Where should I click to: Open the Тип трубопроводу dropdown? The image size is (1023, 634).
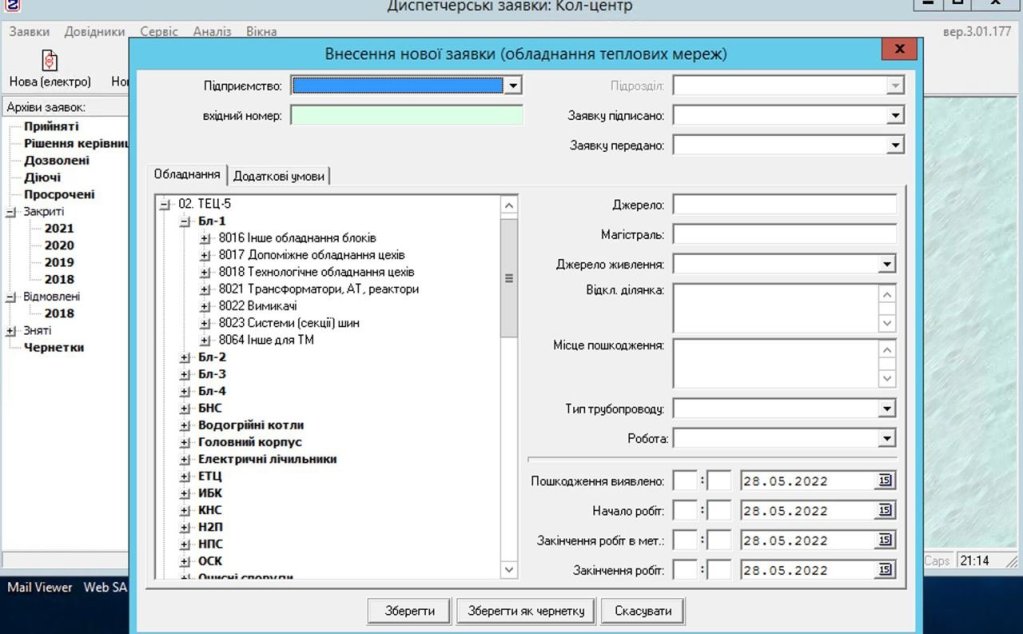click(886, 408)
